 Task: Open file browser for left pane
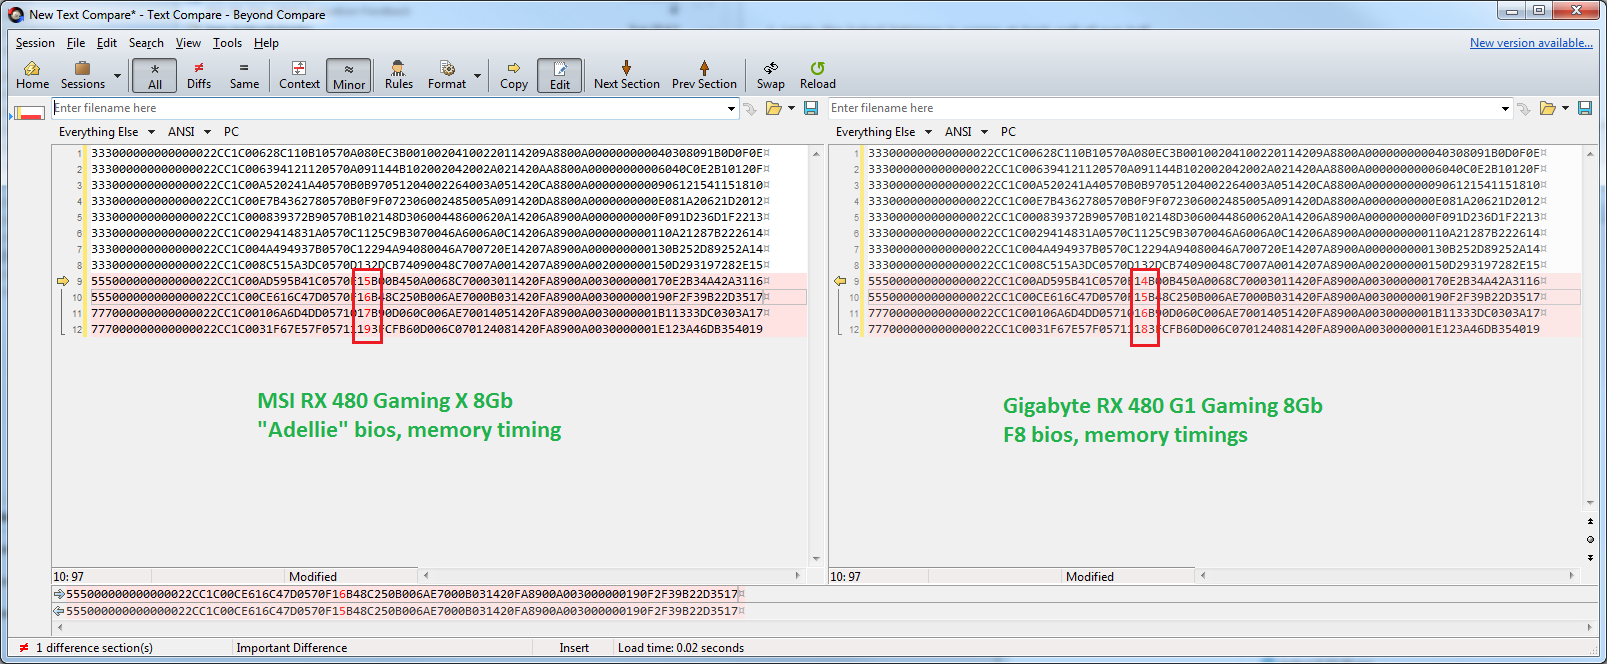click(x=774, y=108)
